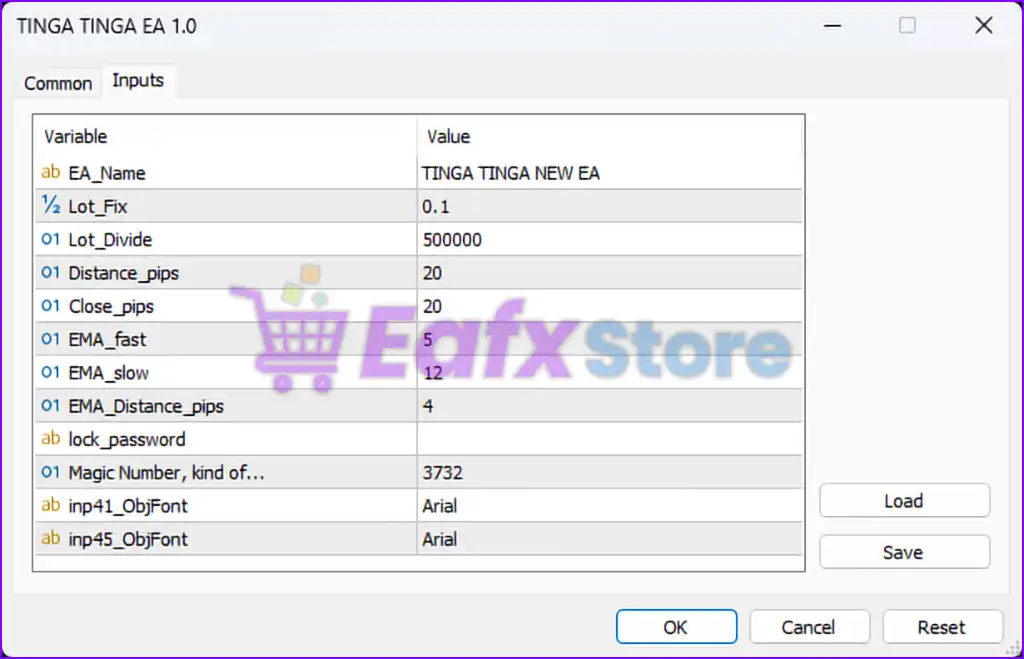Edit the inp41_ObjFont value Arial
1024x659 pixels.
click(610, 506)
